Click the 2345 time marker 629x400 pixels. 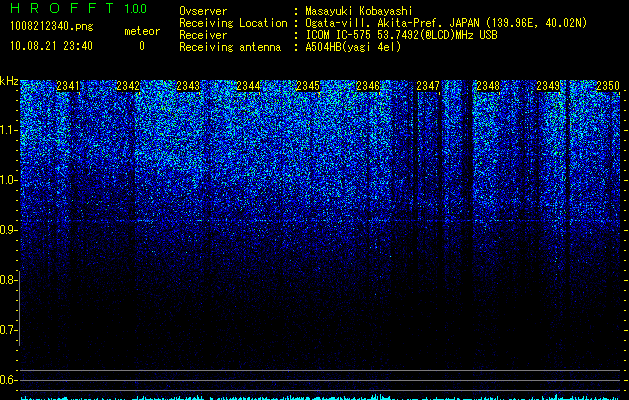pyautogui.click(x=308, y=86)
